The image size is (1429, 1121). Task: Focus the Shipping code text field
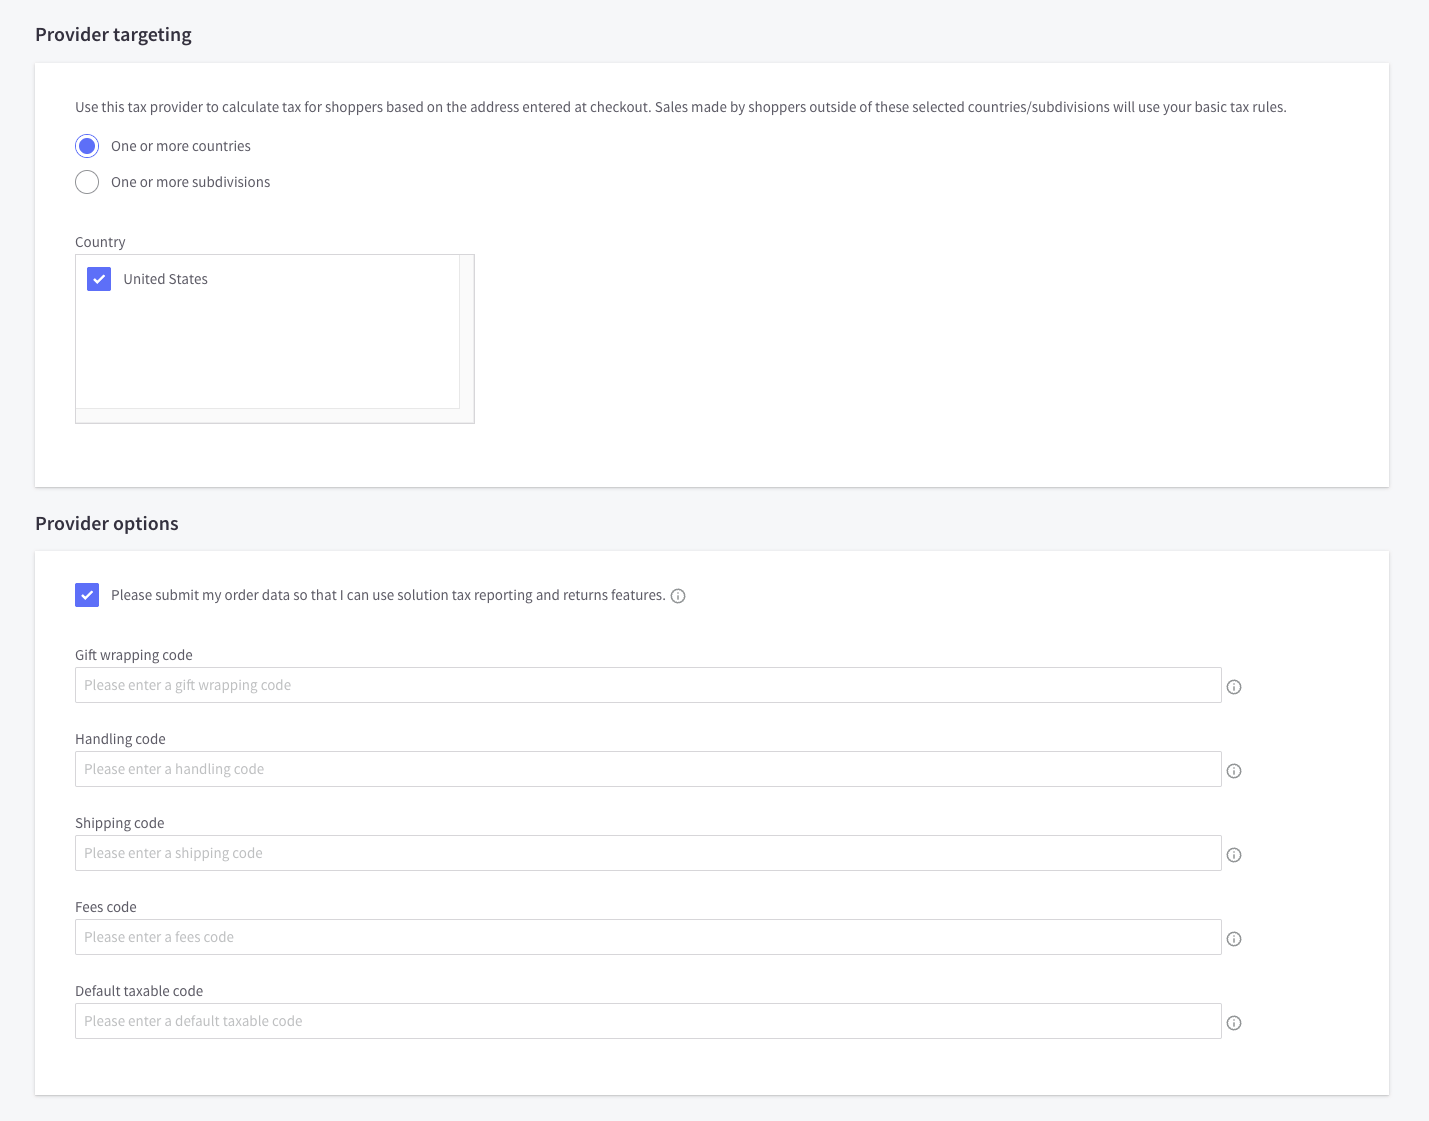tap(648, 853)
